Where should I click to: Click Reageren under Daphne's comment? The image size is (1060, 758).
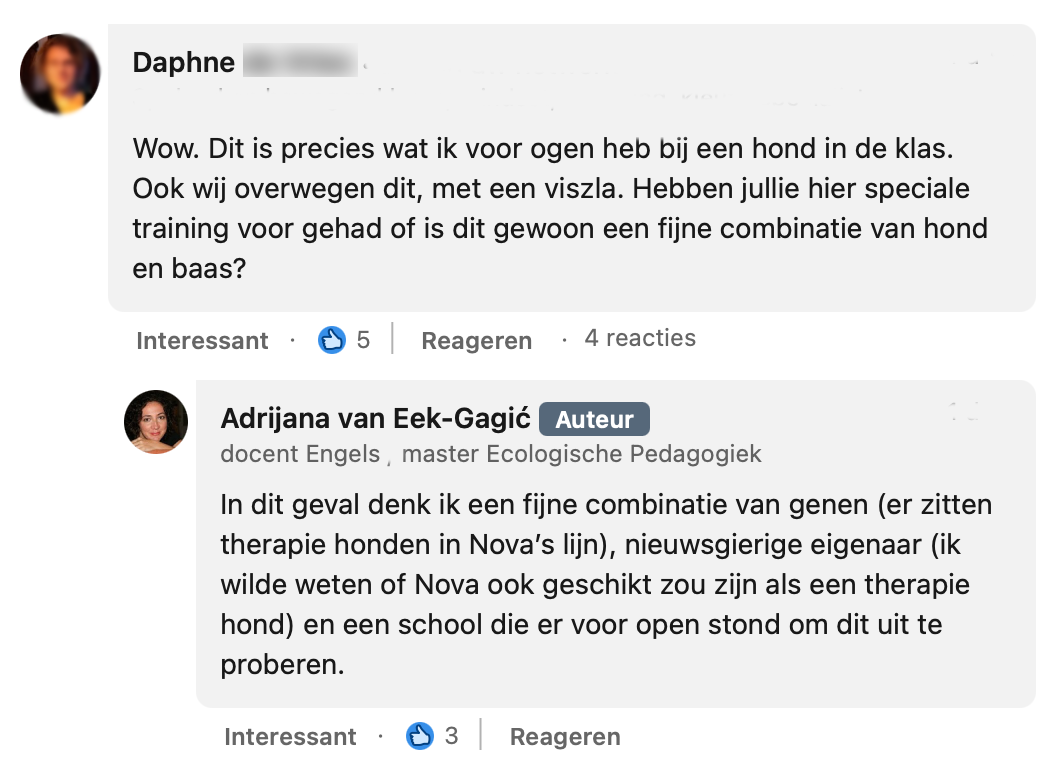476,341
